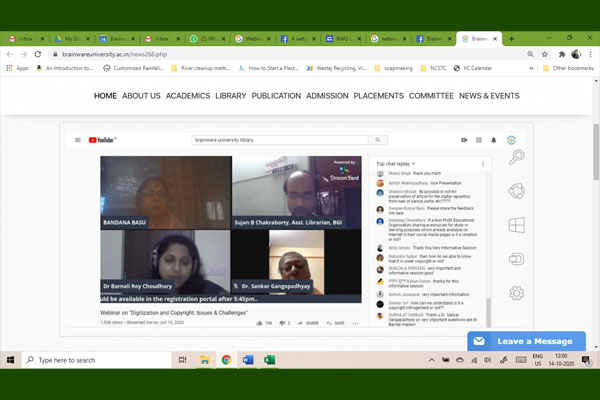Open the Windows Start menu

pyautogui.click(x=10, y=360)
